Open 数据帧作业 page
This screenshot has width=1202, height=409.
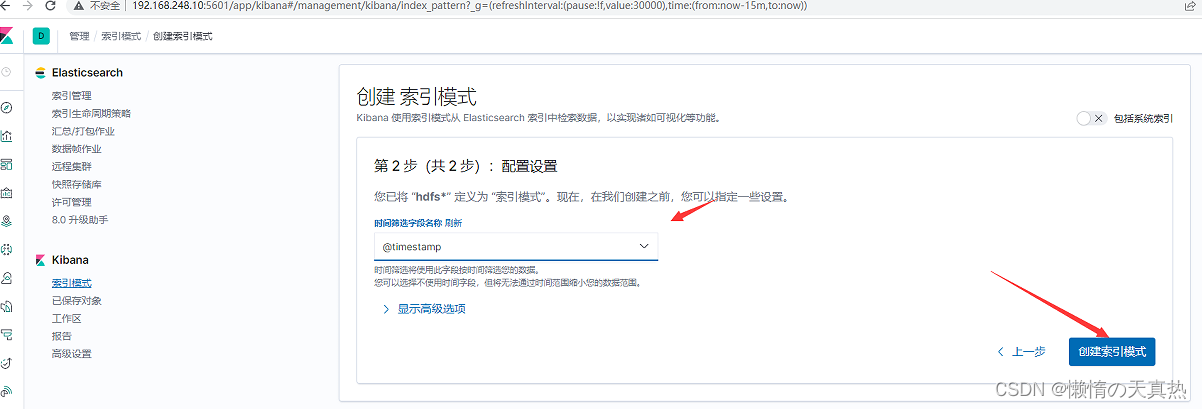pyautogui.click(x=77, y=149)
